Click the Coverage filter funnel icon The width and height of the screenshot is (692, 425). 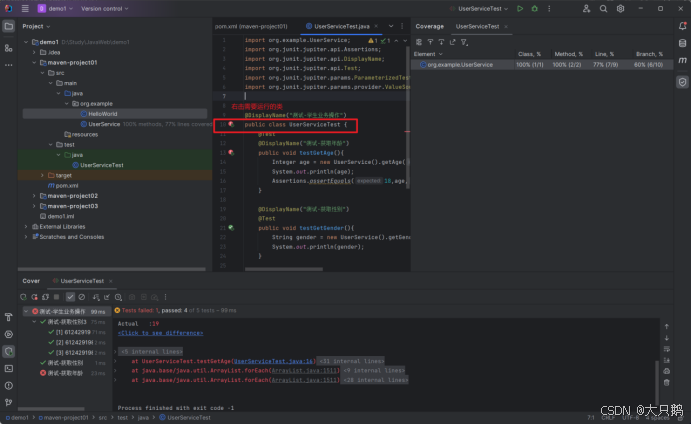tap(464, 42)
